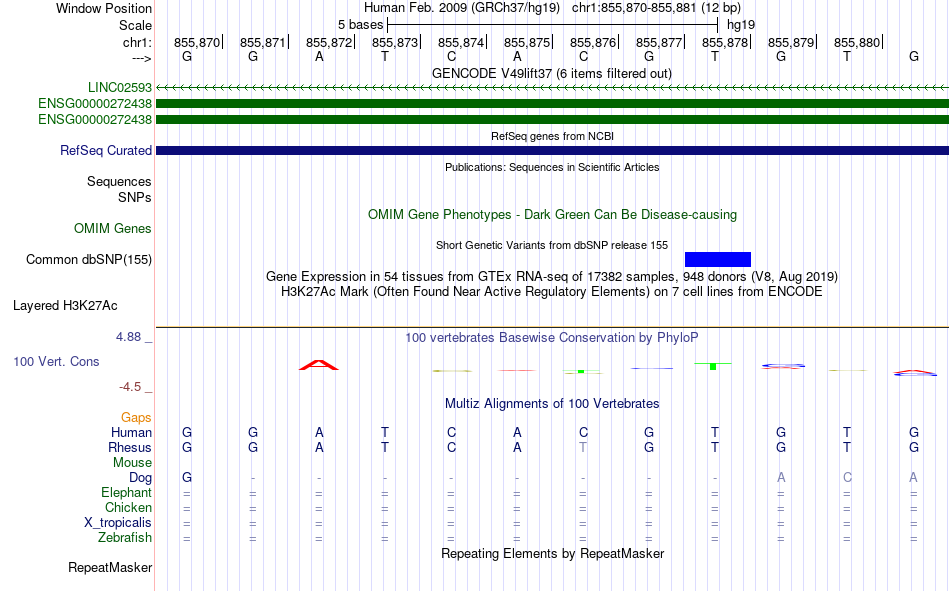Click the SNPs track label
950x591 pixels.
(135, 198)
